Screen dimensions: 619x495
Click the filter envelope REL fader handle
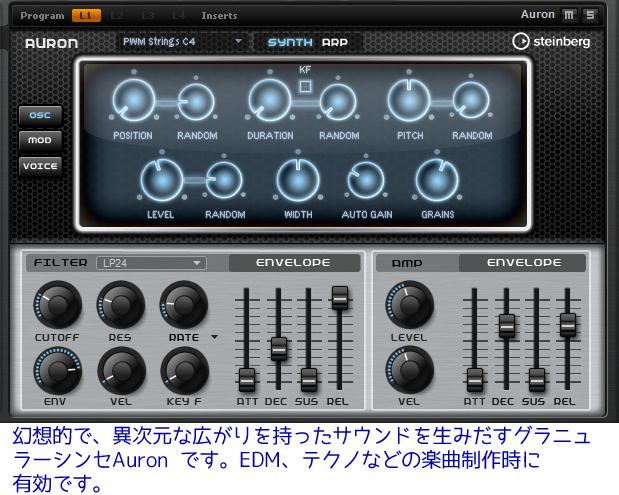(340, 298)
